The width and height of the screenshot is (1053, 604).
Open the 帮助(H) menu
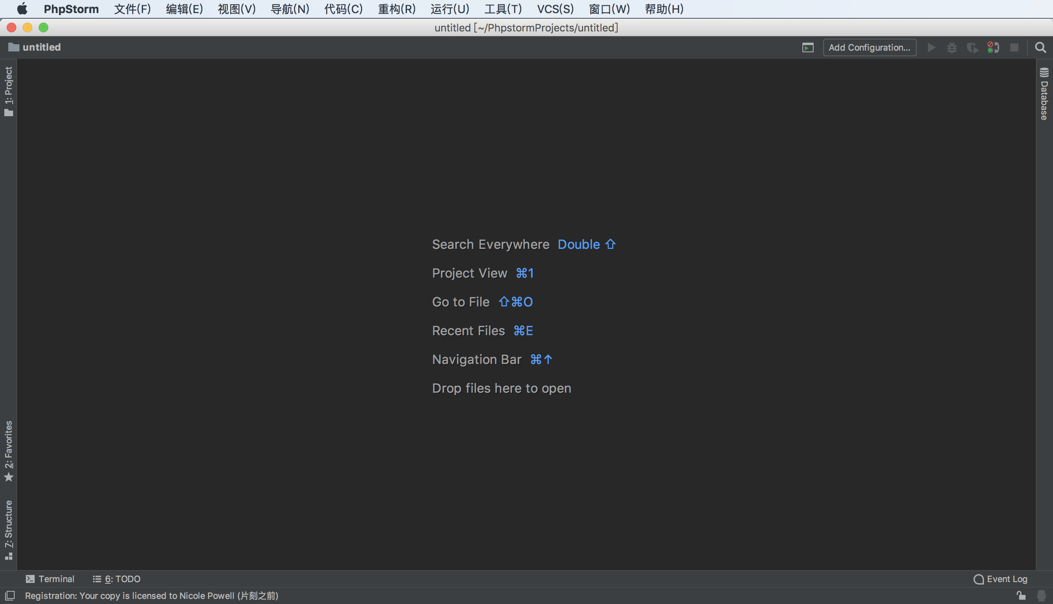(663, 9)
